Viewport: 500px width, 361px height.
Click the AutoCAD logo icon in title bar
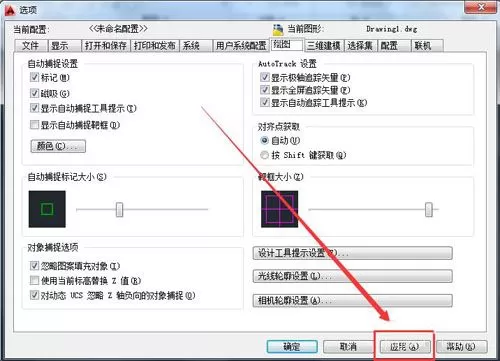[x=10, y=10]
